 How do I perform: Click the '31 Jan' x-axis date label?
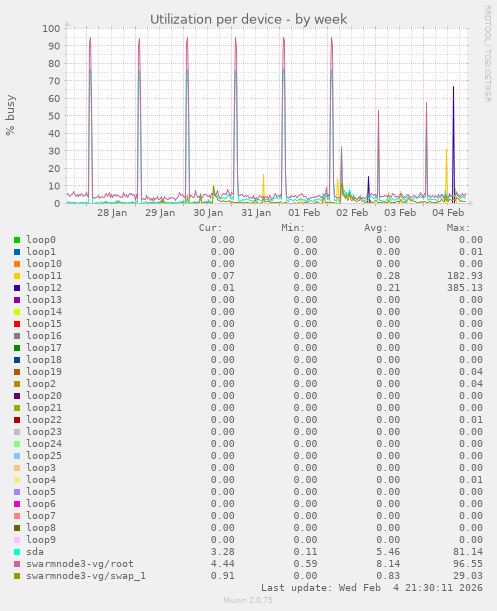[x=256, y=213]
